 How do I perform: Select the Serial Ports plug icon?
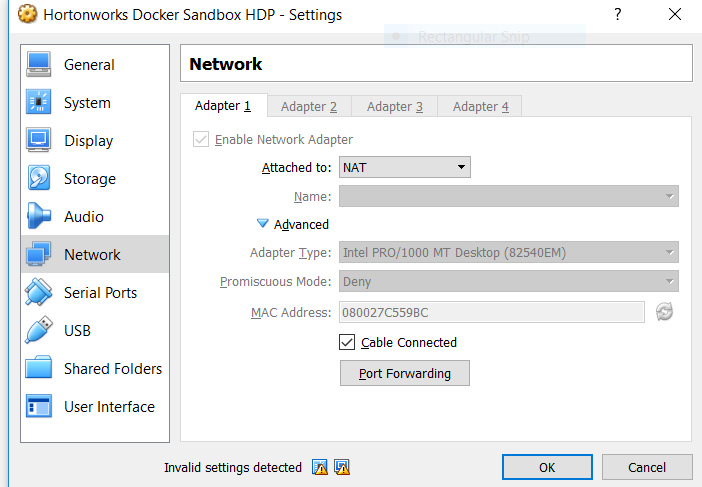pyautogui.click(x=39, y=293)
